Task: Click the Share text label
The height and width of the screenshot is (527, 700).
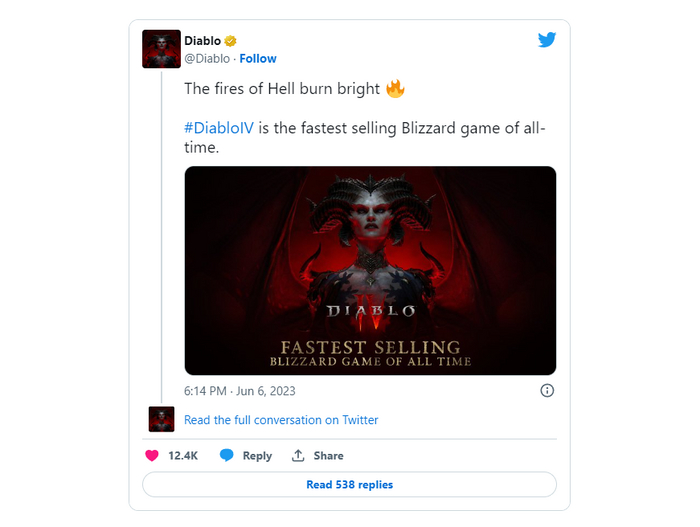Action: [329, 456]
